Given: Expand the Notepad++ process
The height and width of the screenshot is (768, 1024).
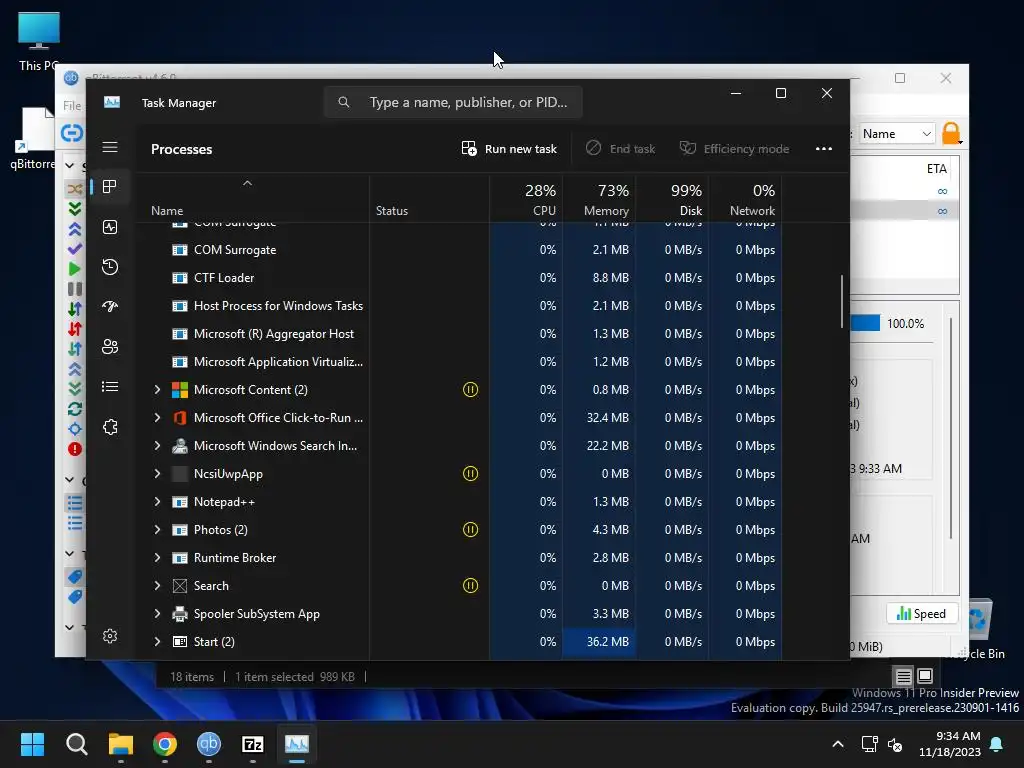Looking at the screenshot, I should tap(157, 502).
